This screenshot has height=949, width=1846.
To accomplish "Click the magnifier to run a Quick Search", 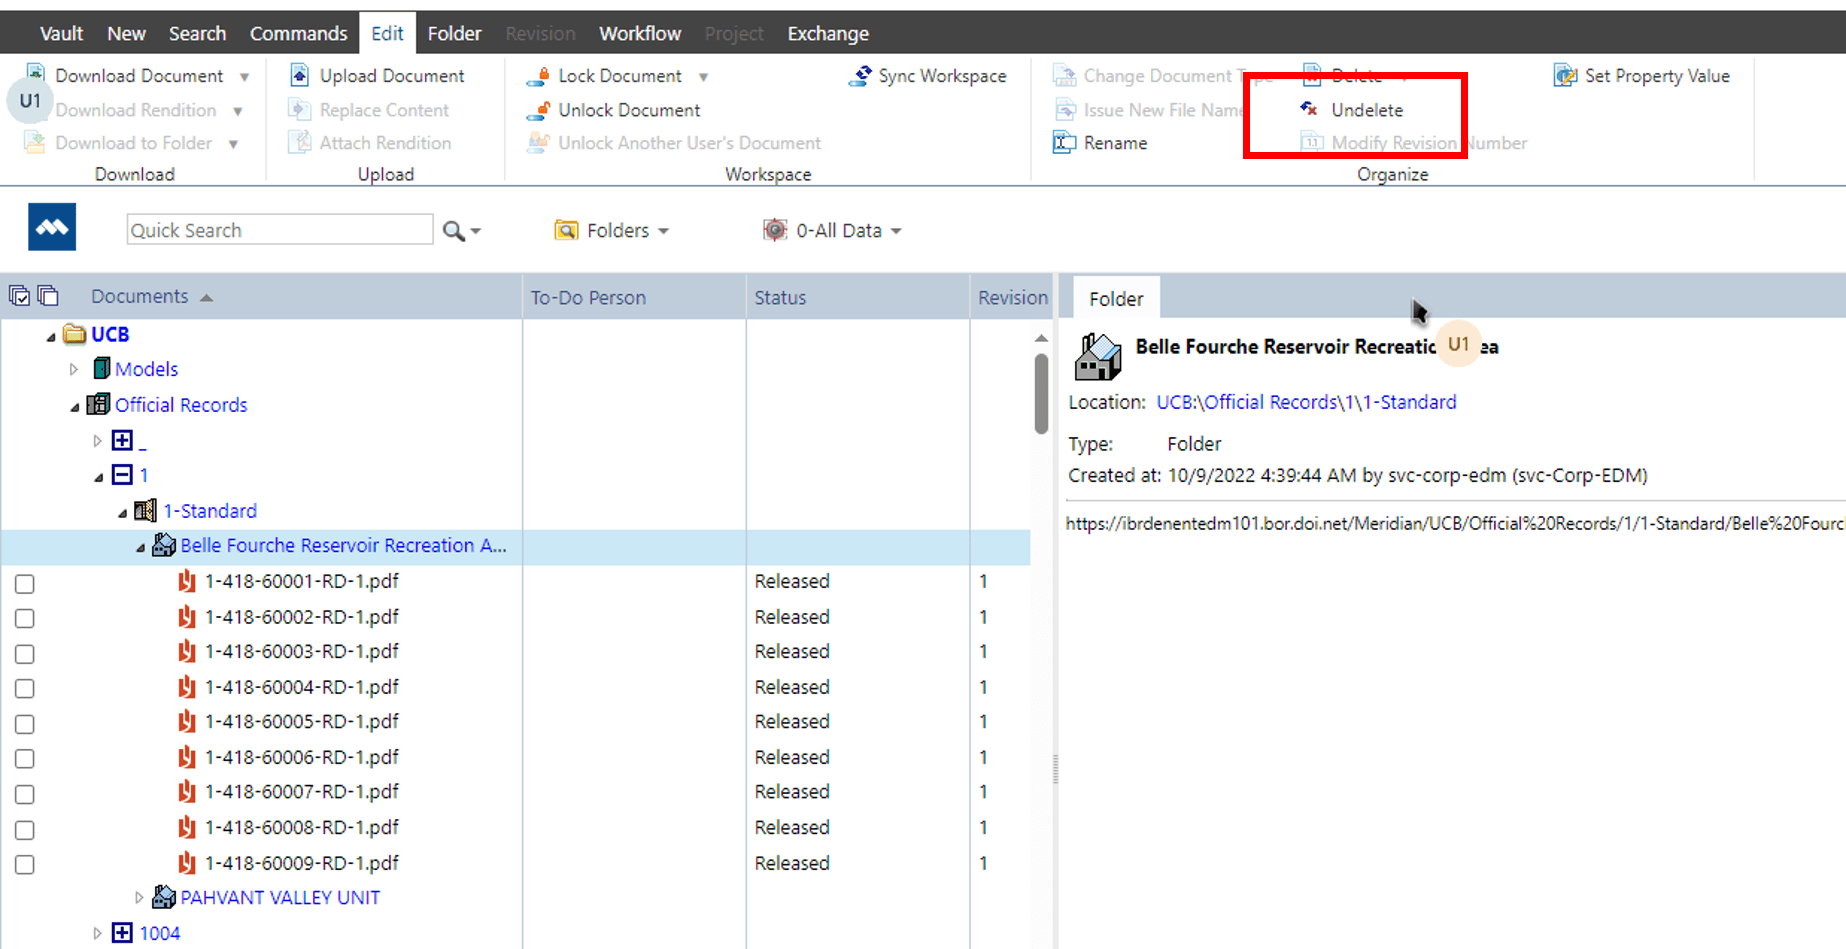I will click(x=452, y=229).
